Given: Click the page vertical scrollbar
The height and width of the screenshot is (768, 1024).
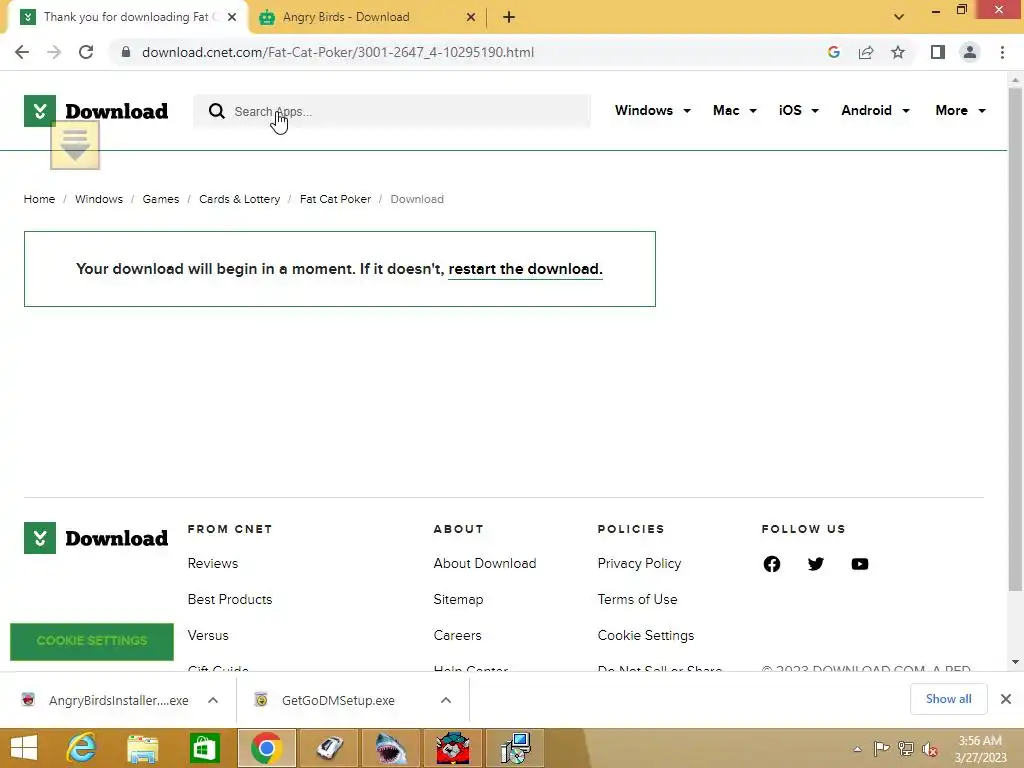Looking at the screenshot, I should (x=1015, y=340).
